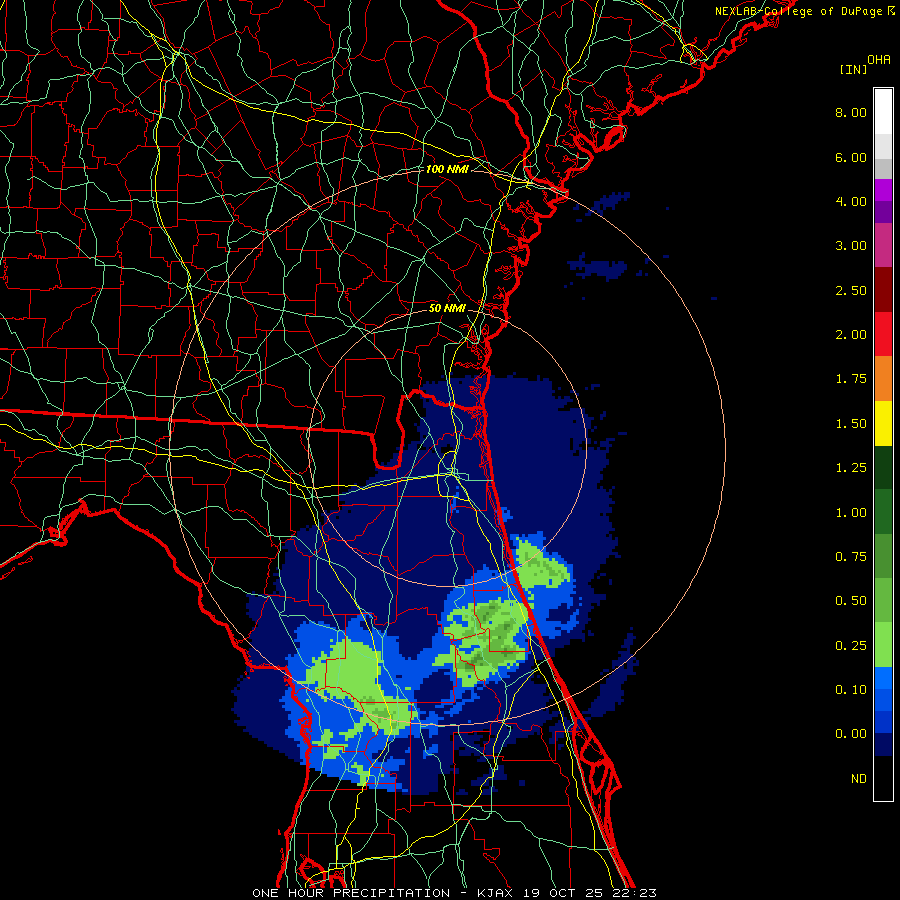900x900 pixels.
Task: Click the yellow 1.50 color swatch in legend
Action: pos(883,423)
